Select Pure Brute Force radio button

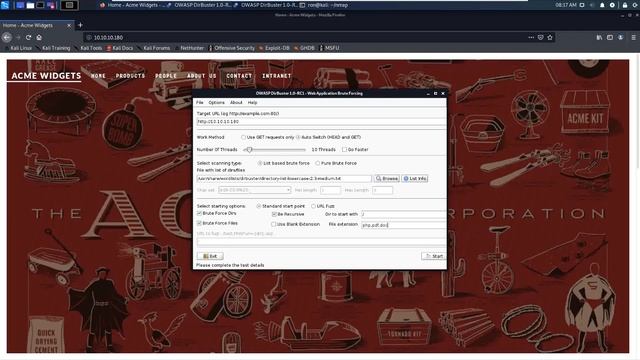pyautogui.click(x=317, y=163)
